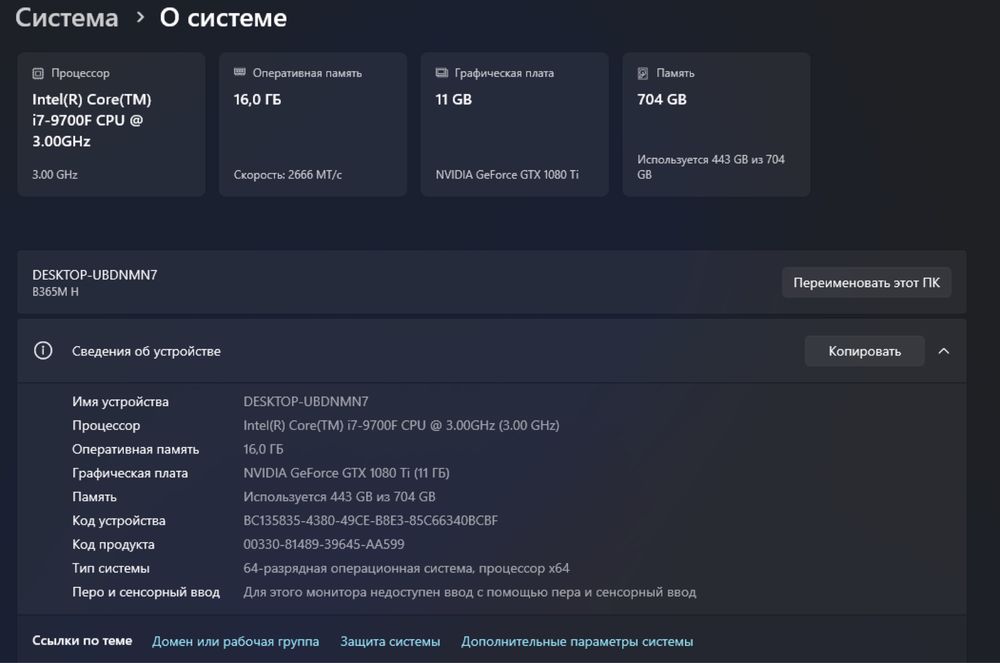1000x663 pixels.
Task: Select the О системе page title
Action: click(223, 17)
